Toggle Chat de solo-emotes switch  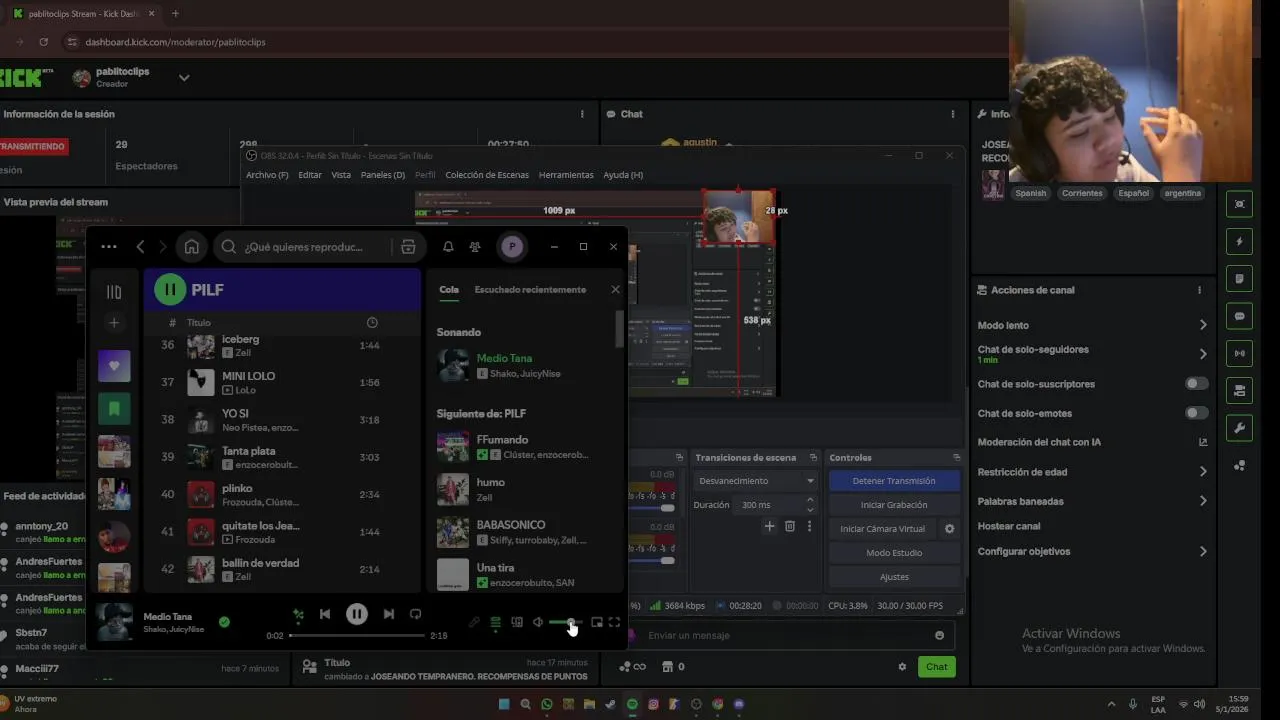[1196, 413]
